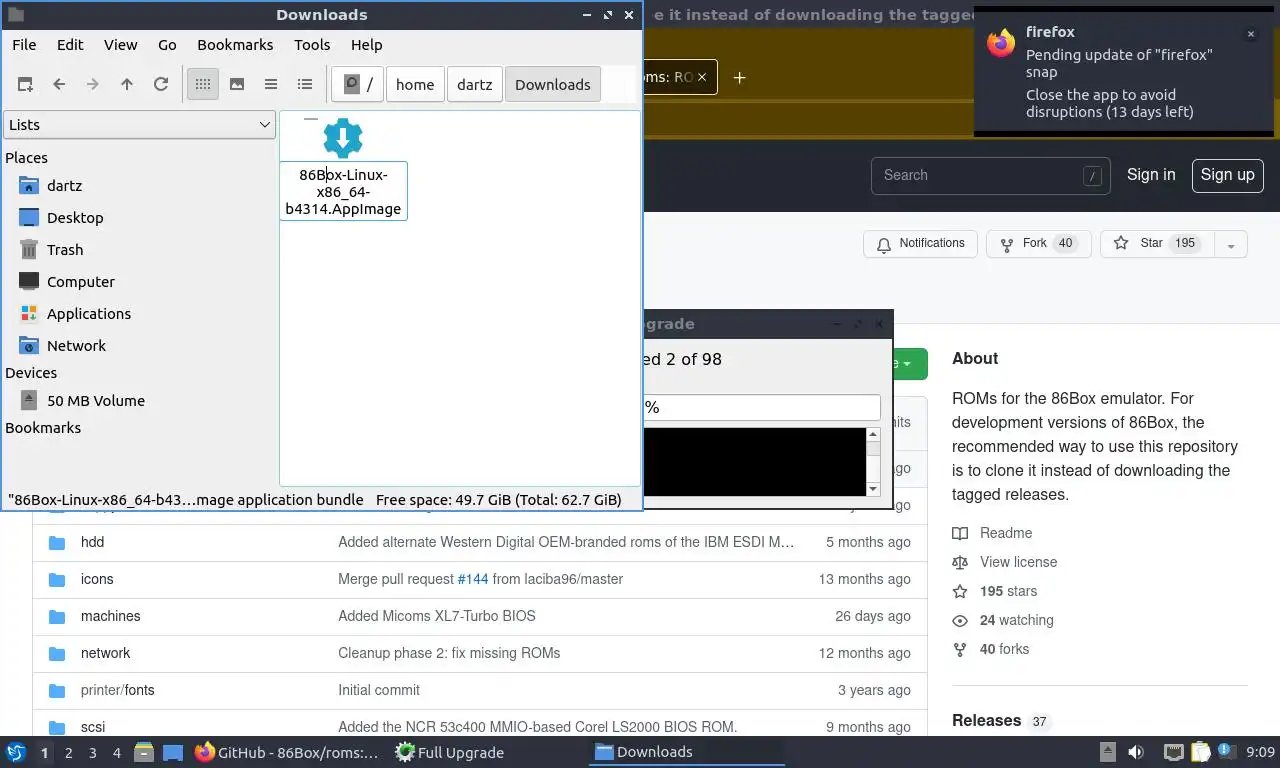The height and width of the screenshot is (768, 1280).
Task: Select Network in Places sidebar
Action: point(76,345)
